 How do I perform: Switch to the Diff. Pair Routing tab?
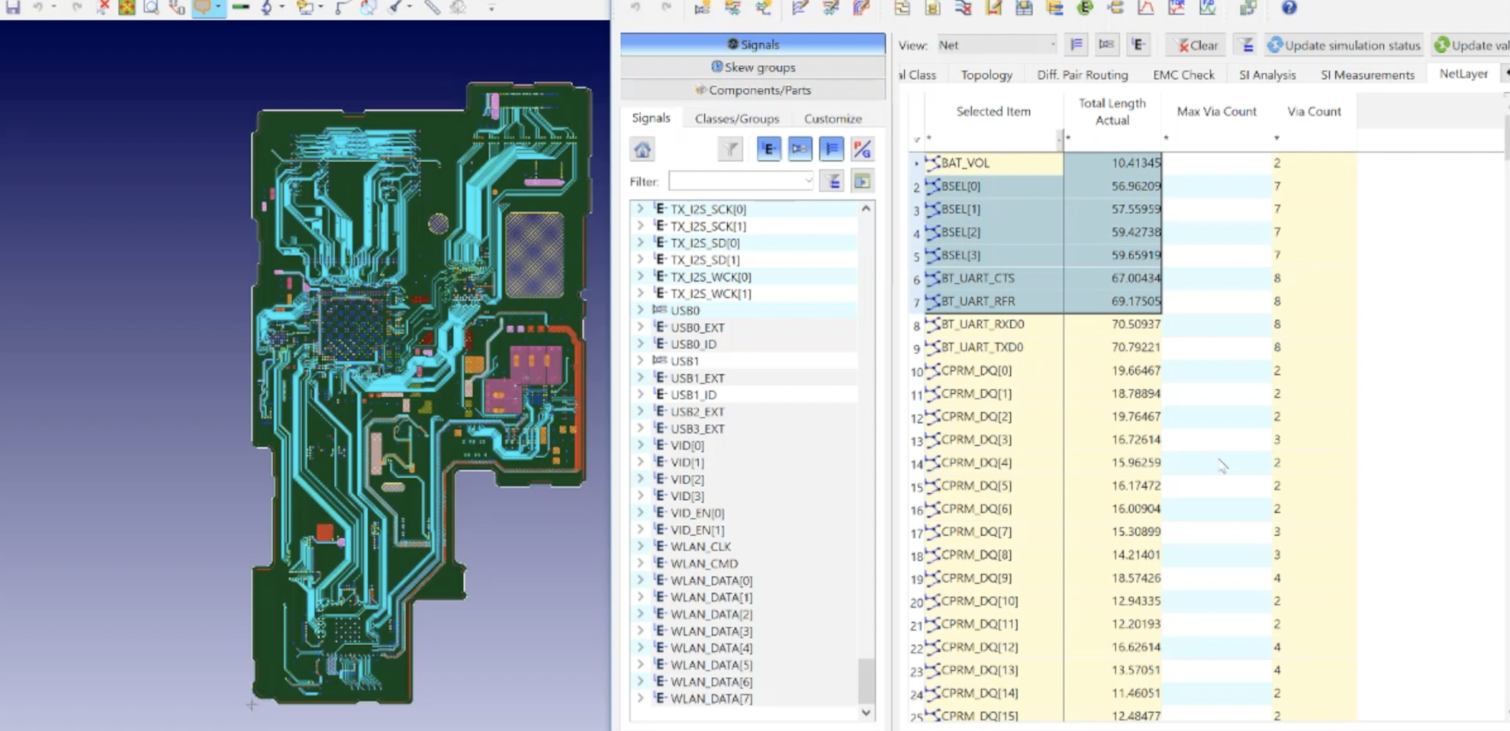1082,75
